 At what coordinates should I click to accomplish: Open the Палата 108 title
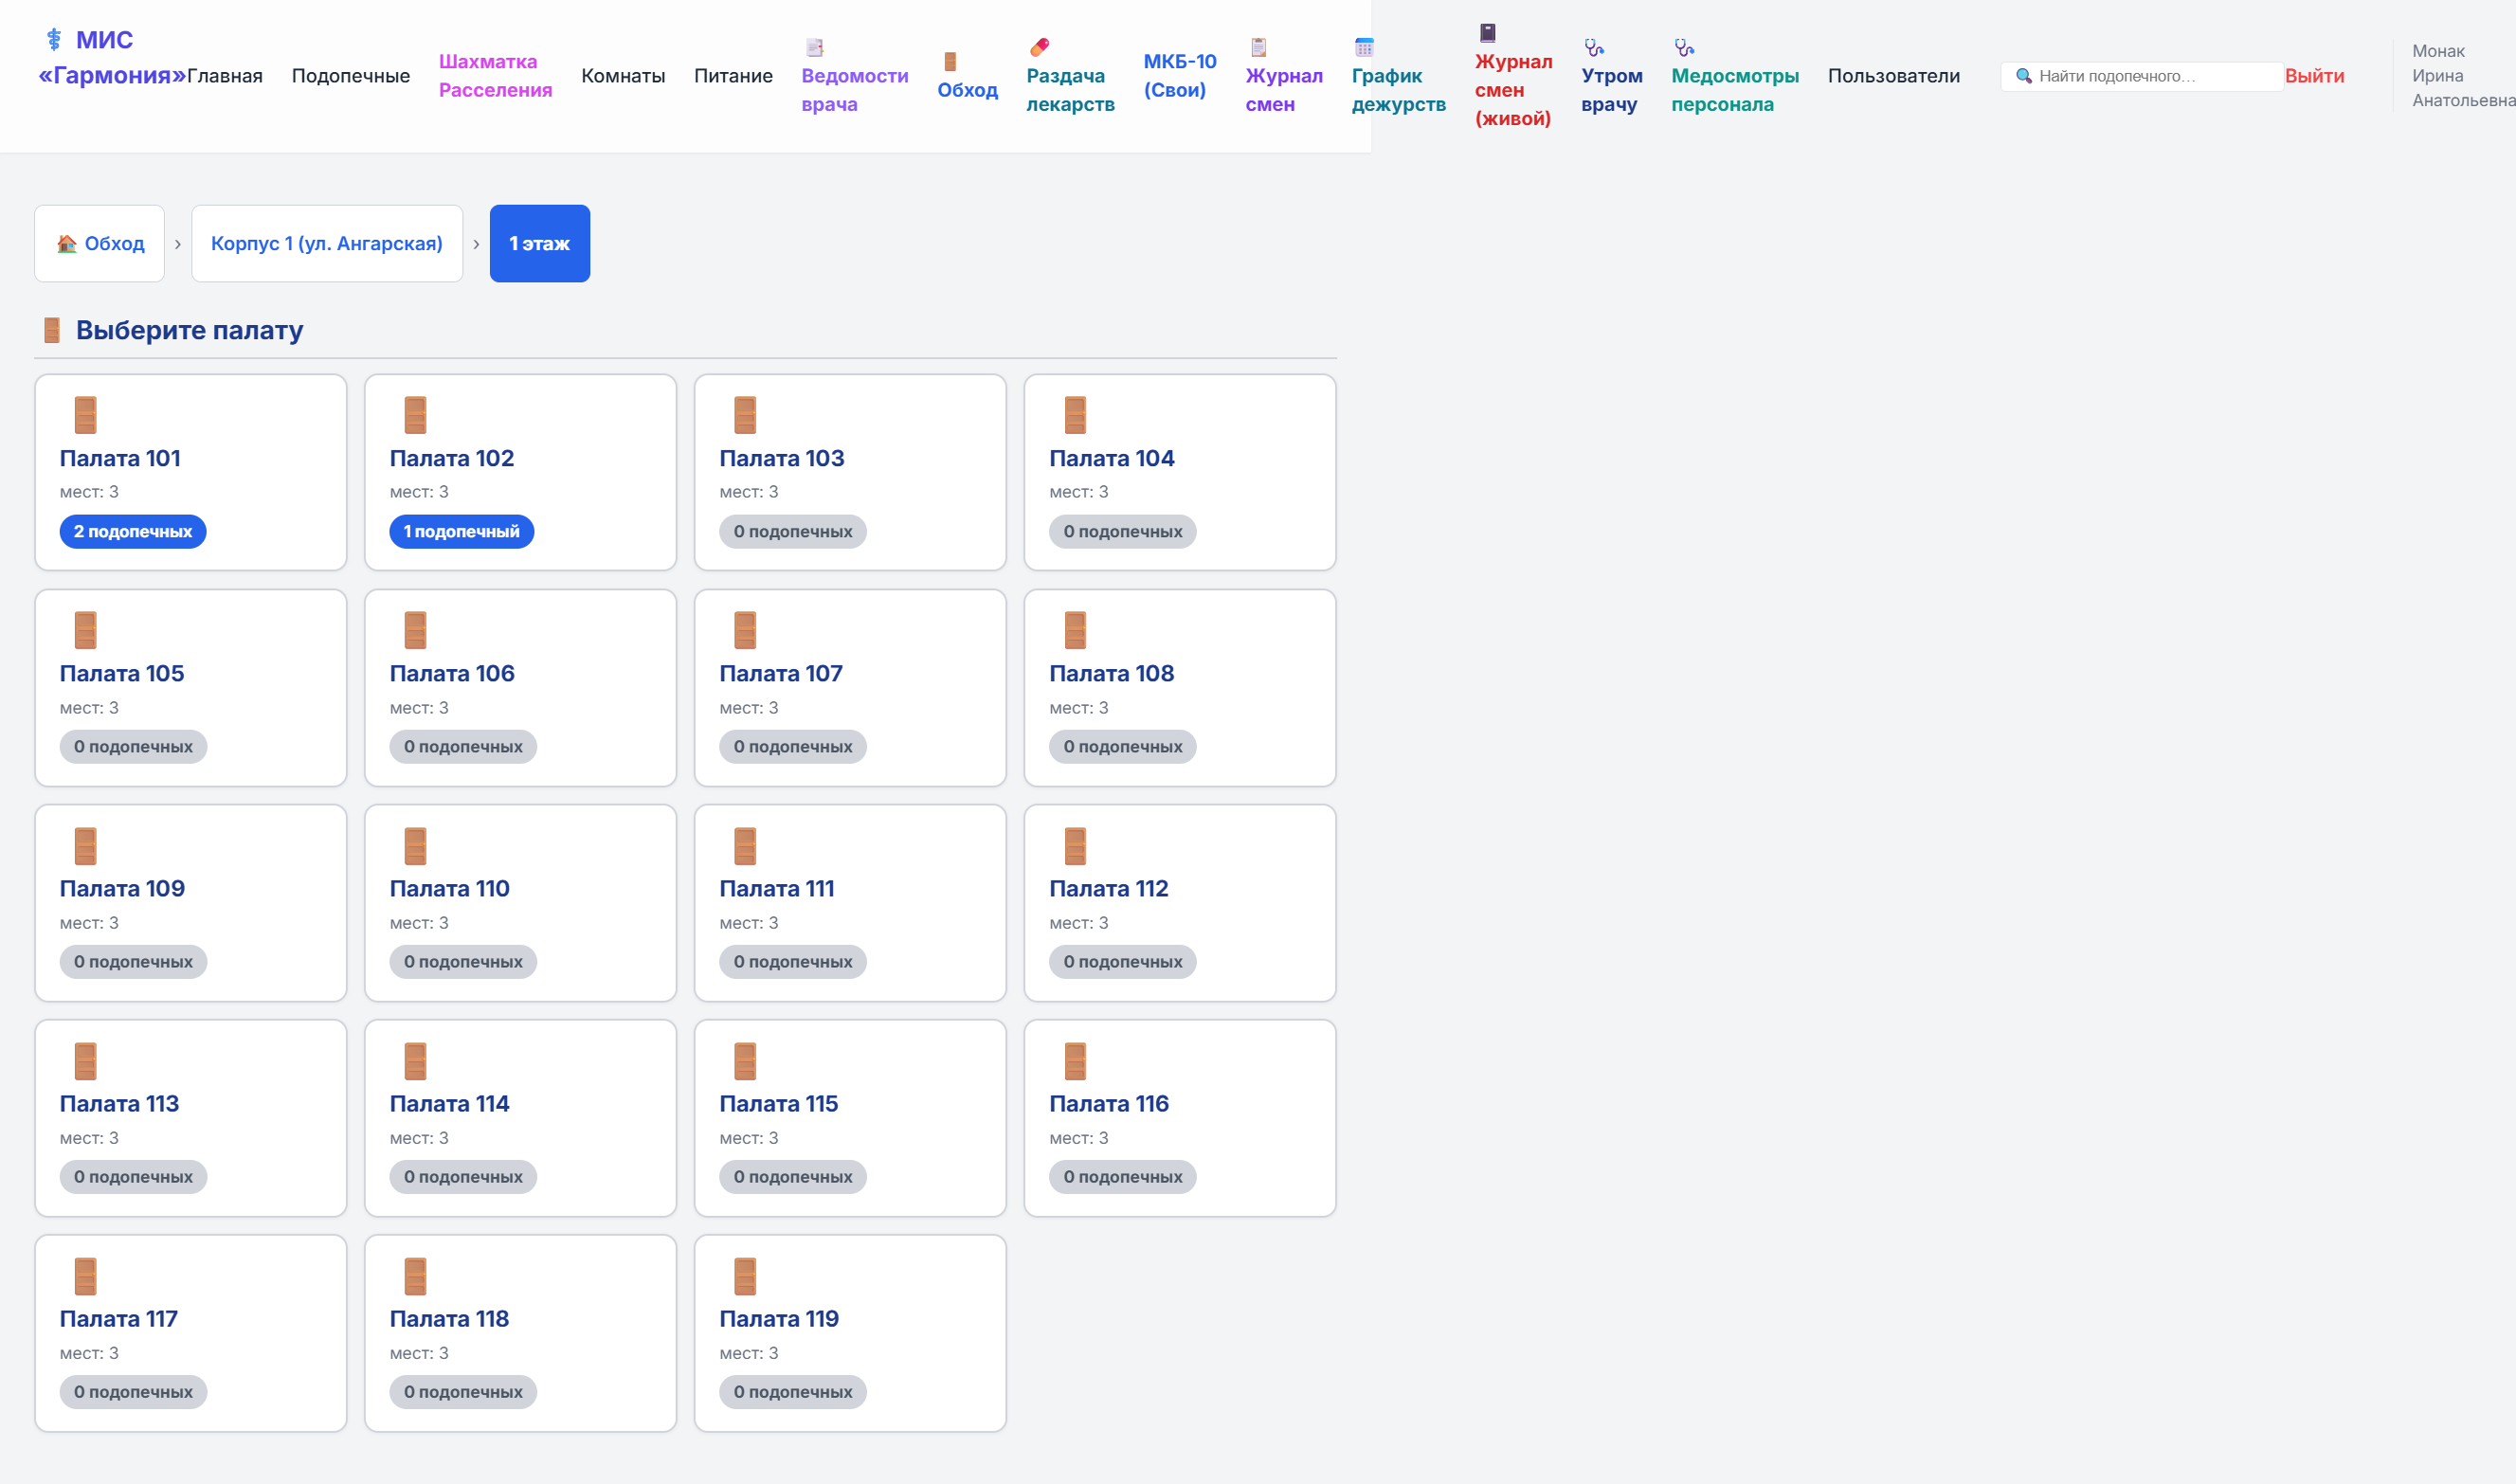pyautogui.click(x=1111, y=673)
